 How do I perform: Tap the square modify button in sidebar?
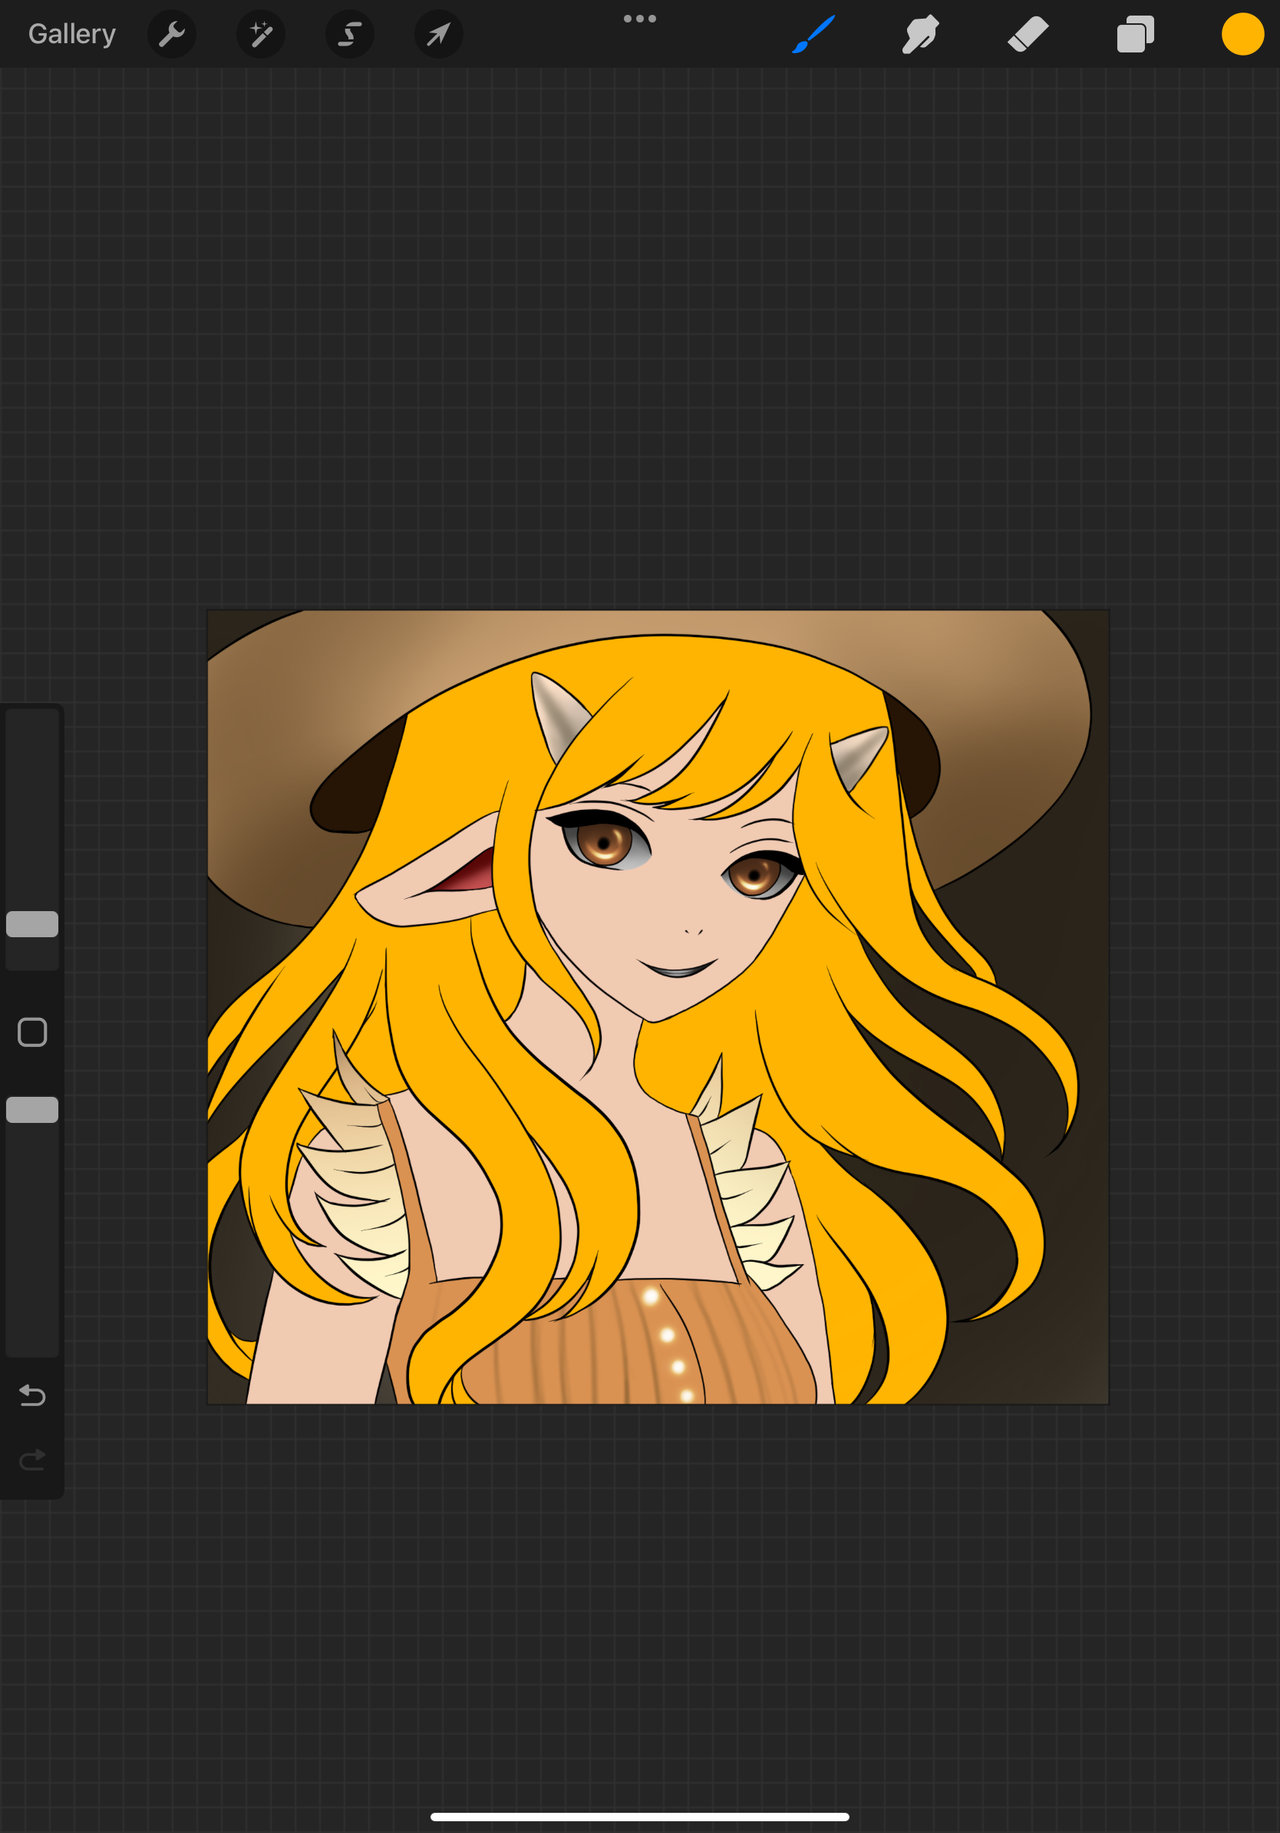[x=32, y=1032]
